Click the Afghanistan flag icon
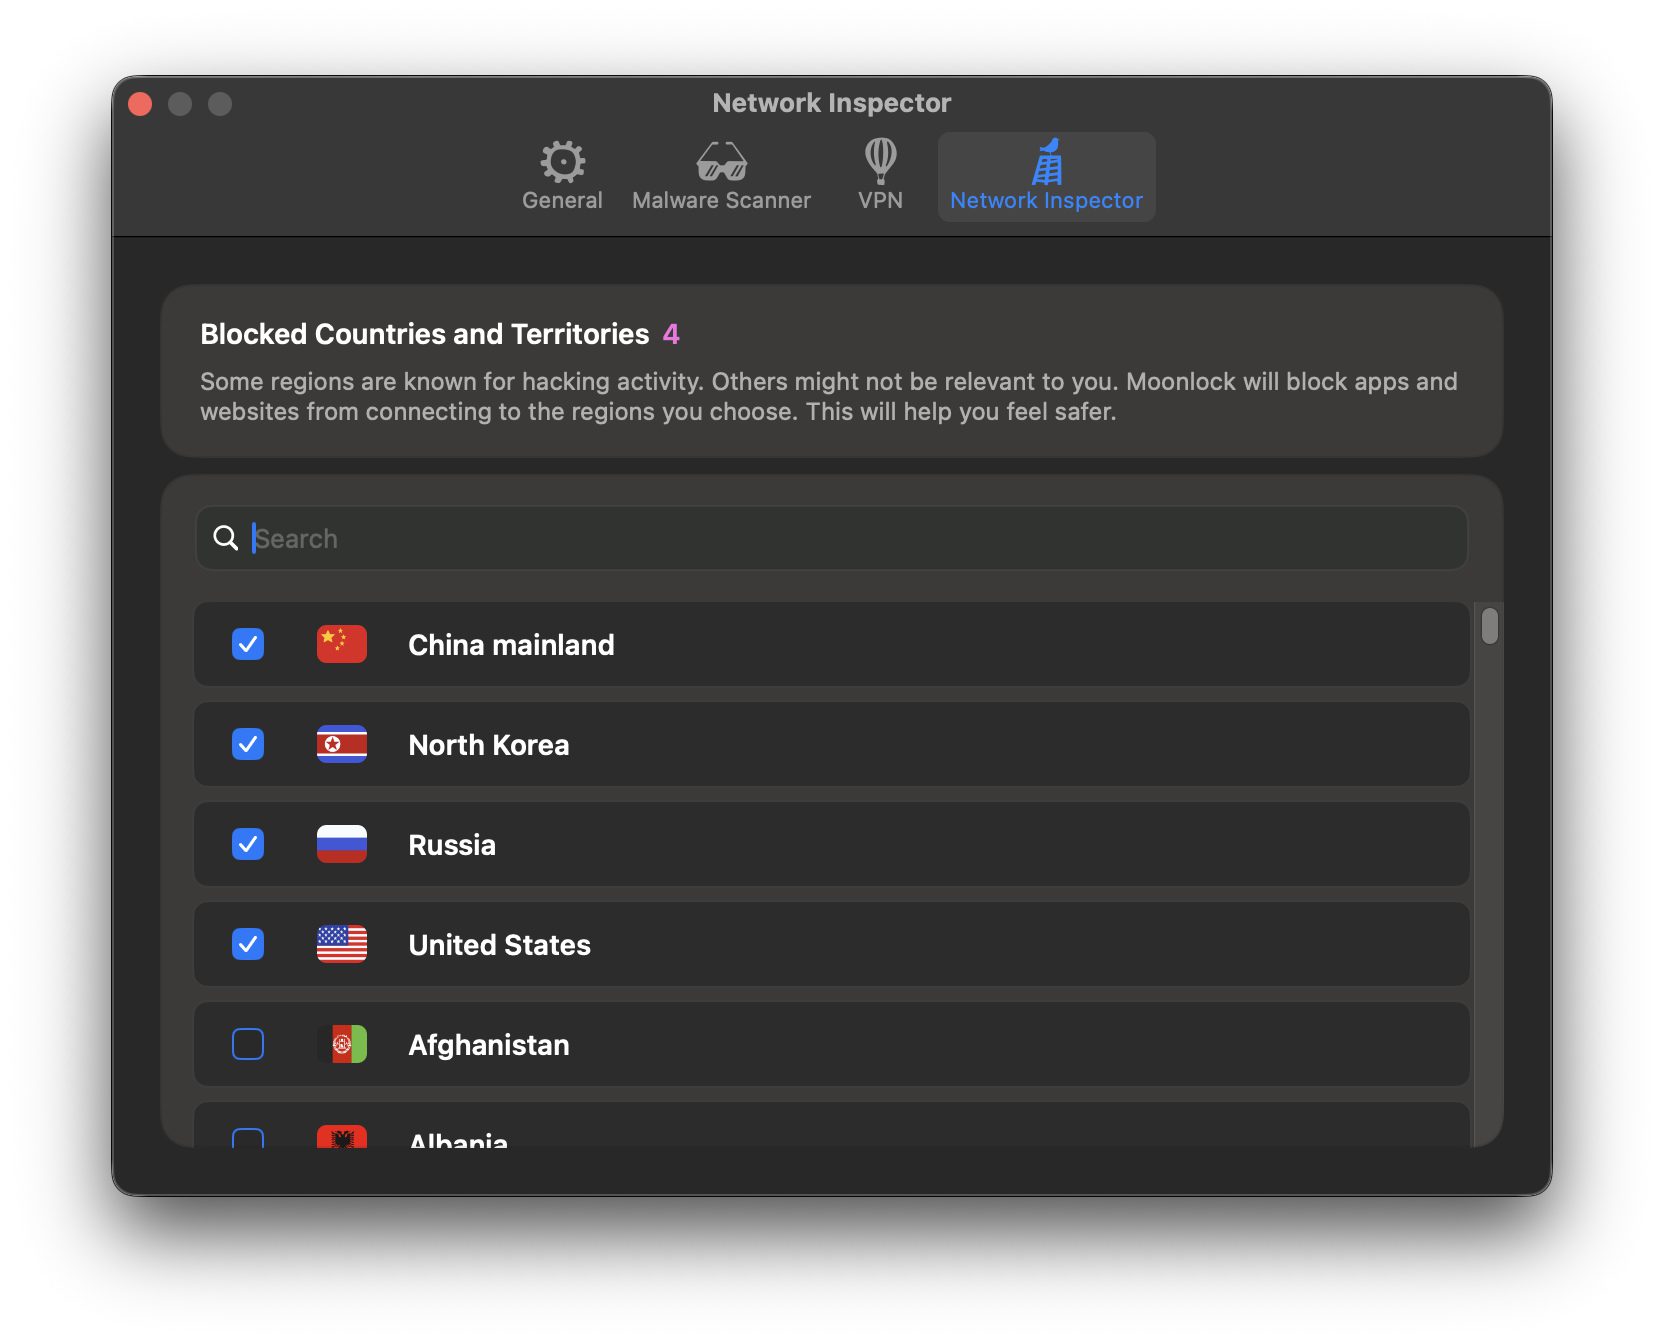 point(342,1045)
